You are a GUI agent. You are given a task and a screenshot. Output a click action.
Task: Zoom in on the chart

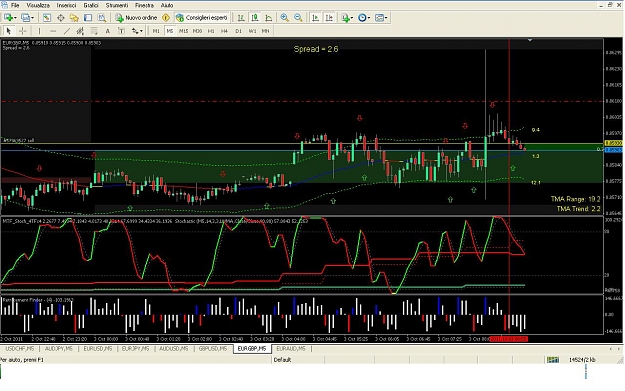tap(285, 18)
